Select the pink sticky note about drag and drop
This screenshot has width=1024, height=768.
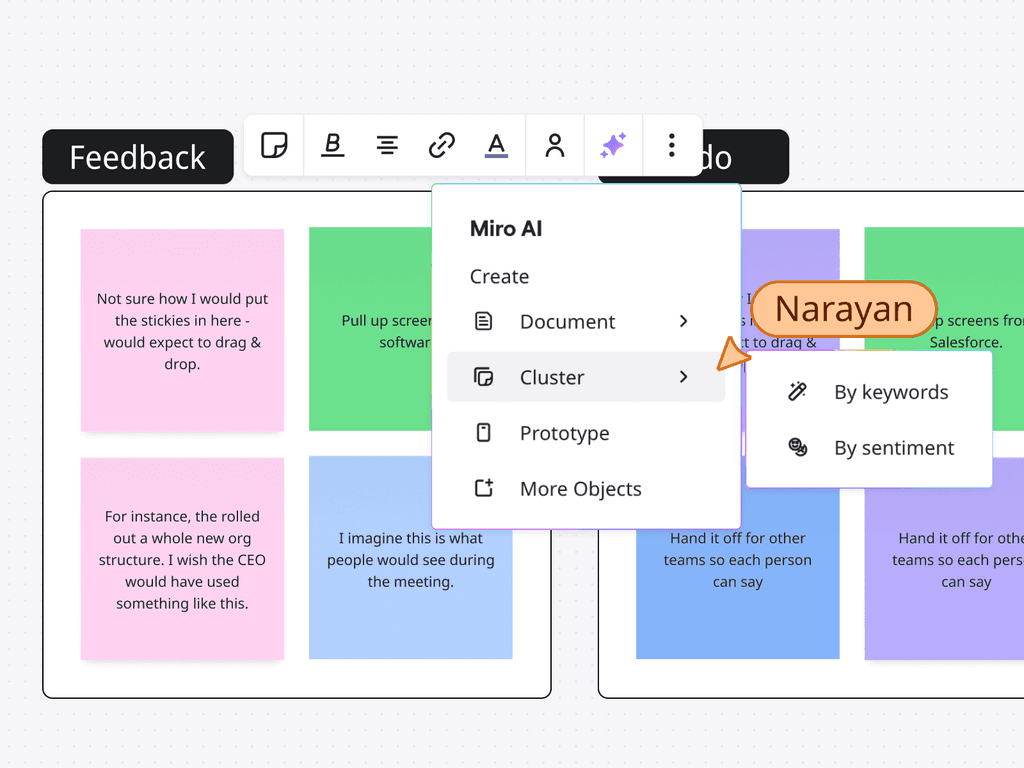(x=182, y=329)
